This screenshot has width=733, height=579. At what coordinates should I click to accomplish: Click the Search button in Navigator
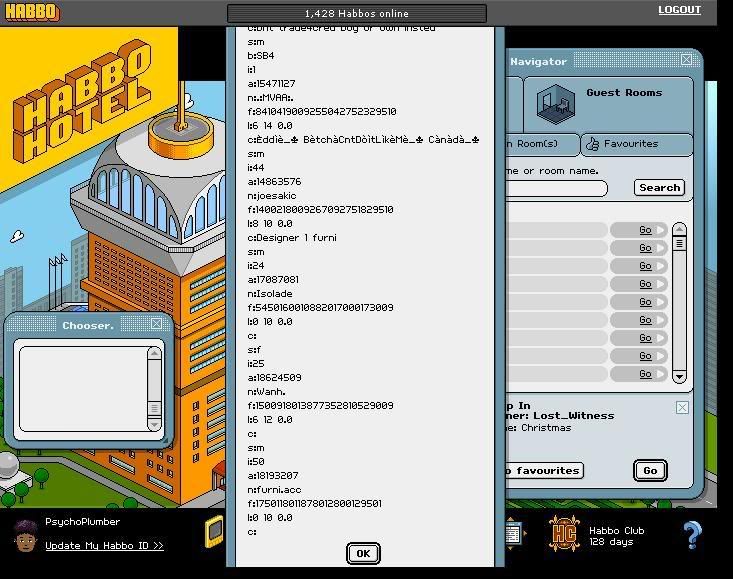tap(659, 188)
